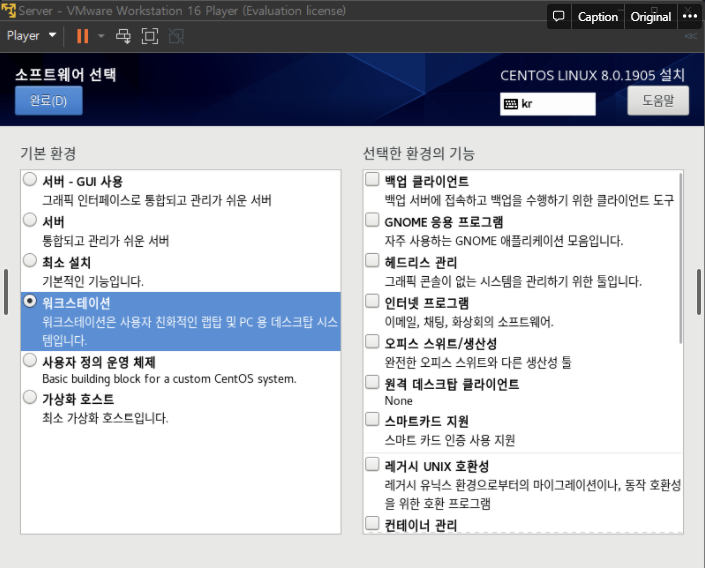Click the right window edge scrollbar handle
The image size is (705, 568).
[x=699, y=292]
